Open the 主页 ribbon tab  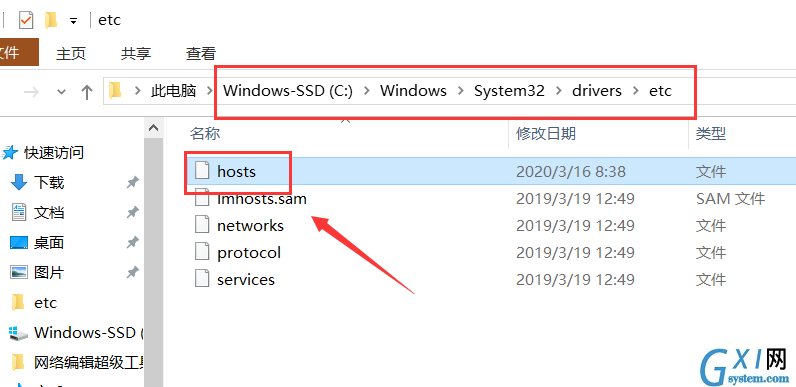click(x=71, y=53)
